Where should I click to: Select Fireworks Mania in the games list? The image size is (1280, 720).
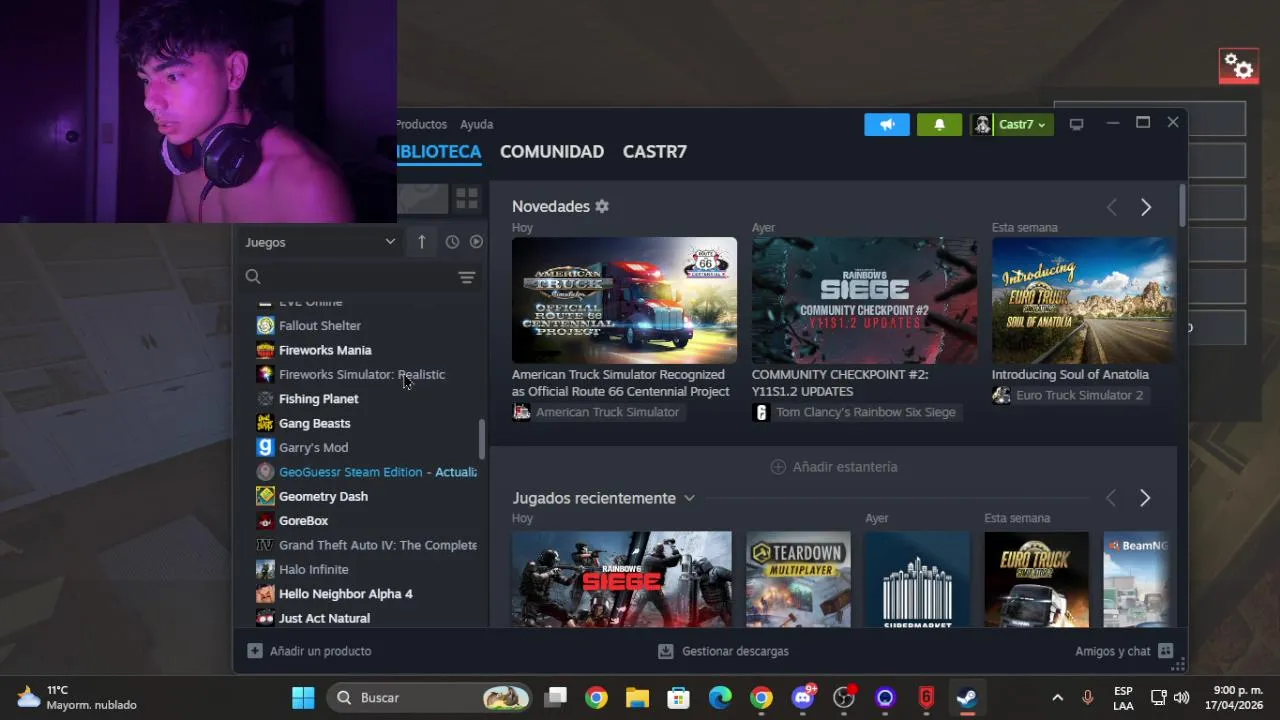click(x=325, y=350)
